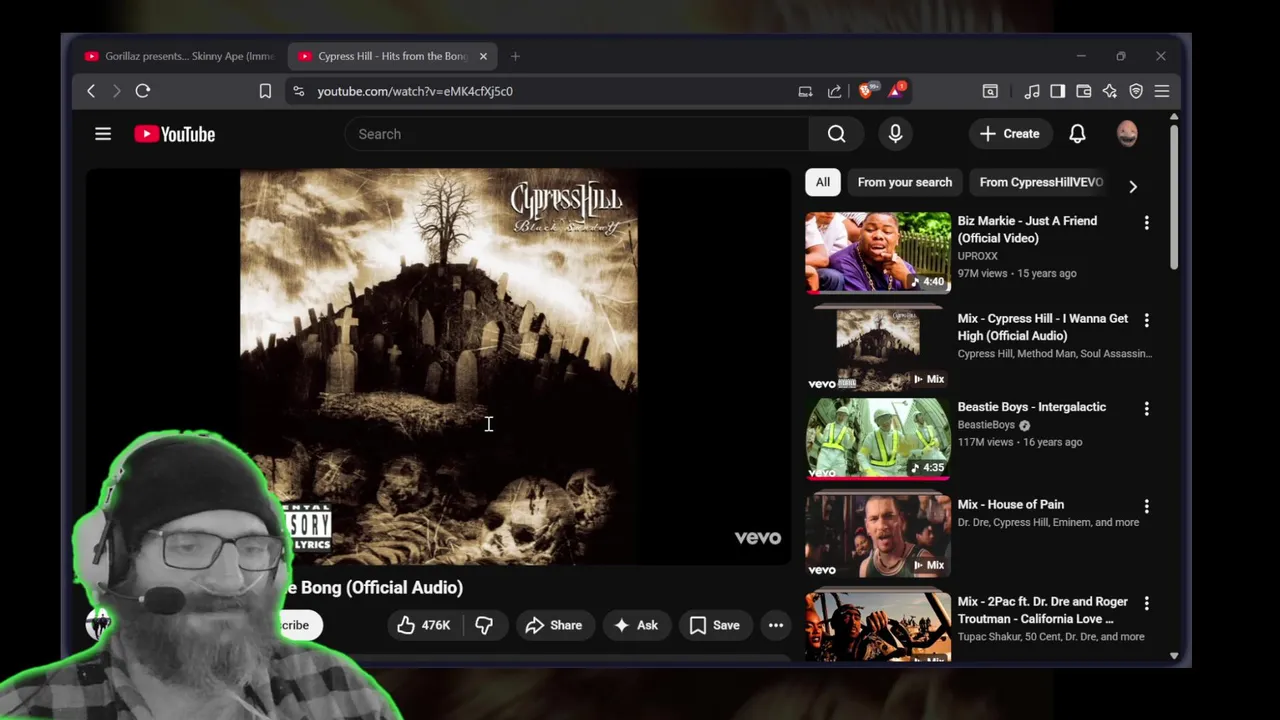Screen dimensions: 1280x720
Task: Open YouTube notifications bell
Action: (x=1077, y=133)
